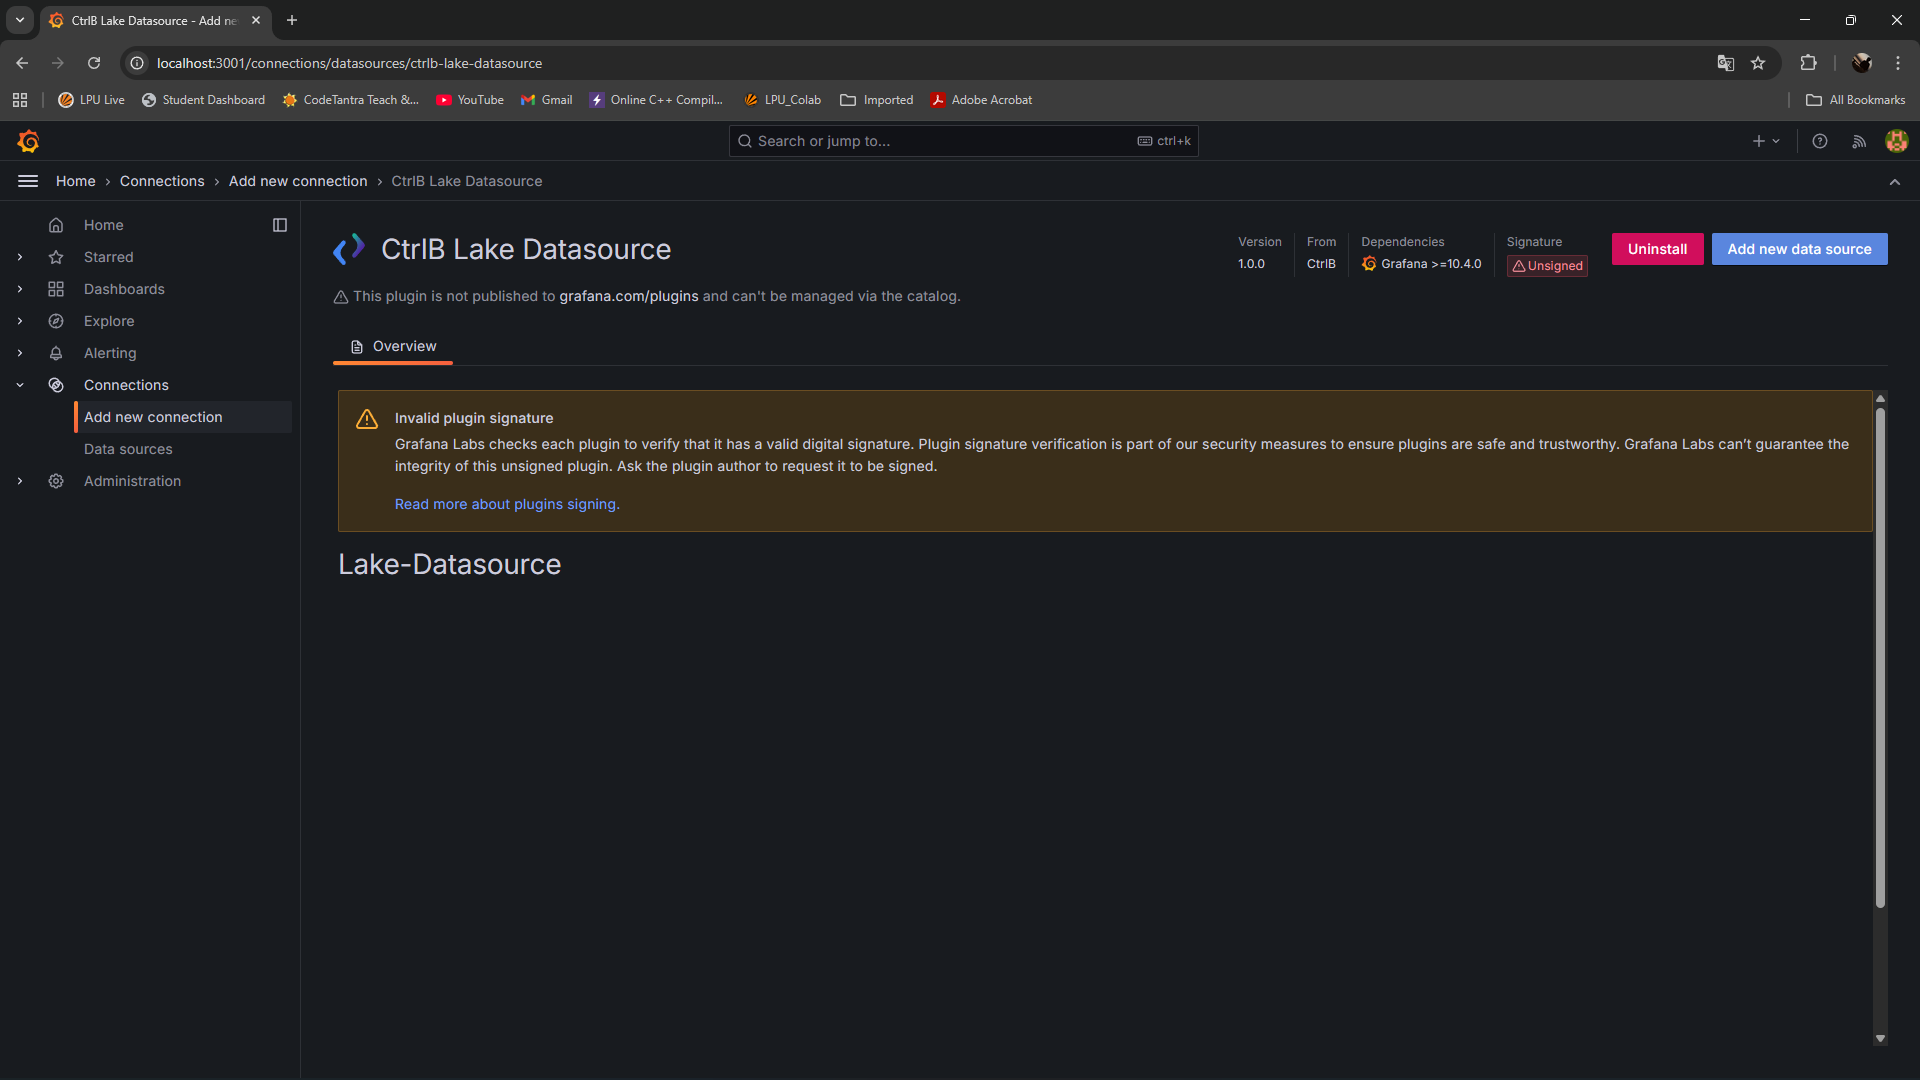Open Data sources in sidebar
Viewport: 1920px width, 1080px height.
pyautogui.click(x=128, y=449)
